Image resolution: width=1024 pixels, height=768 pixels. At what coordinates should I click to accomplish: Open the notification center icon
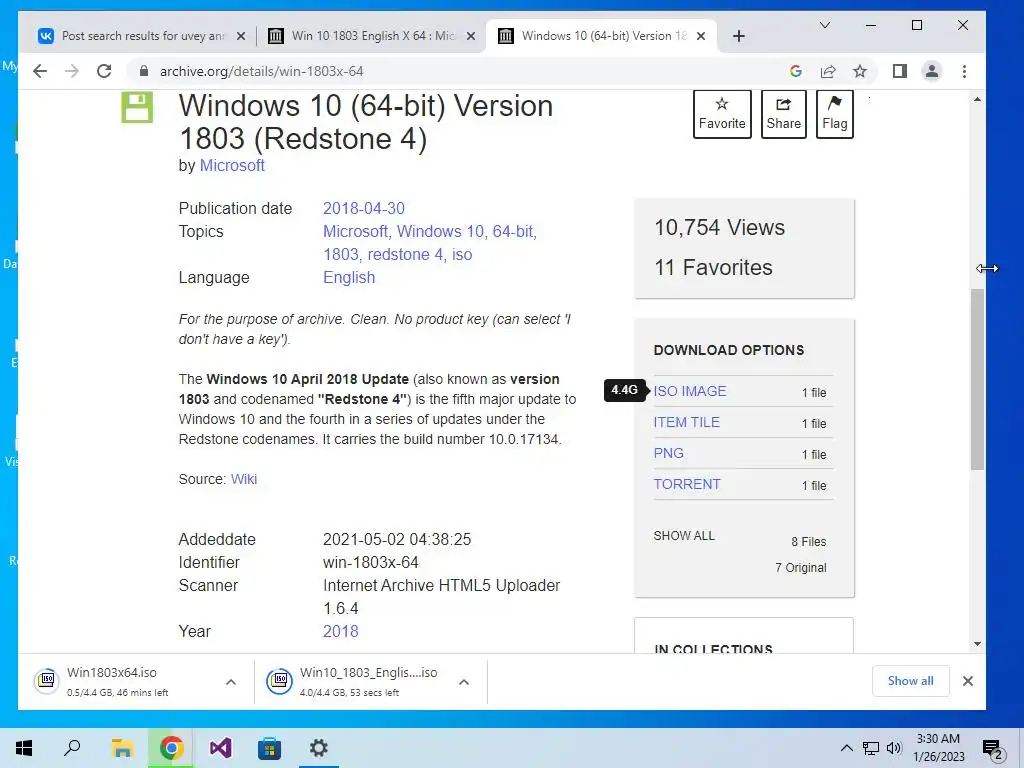[993, 749]
